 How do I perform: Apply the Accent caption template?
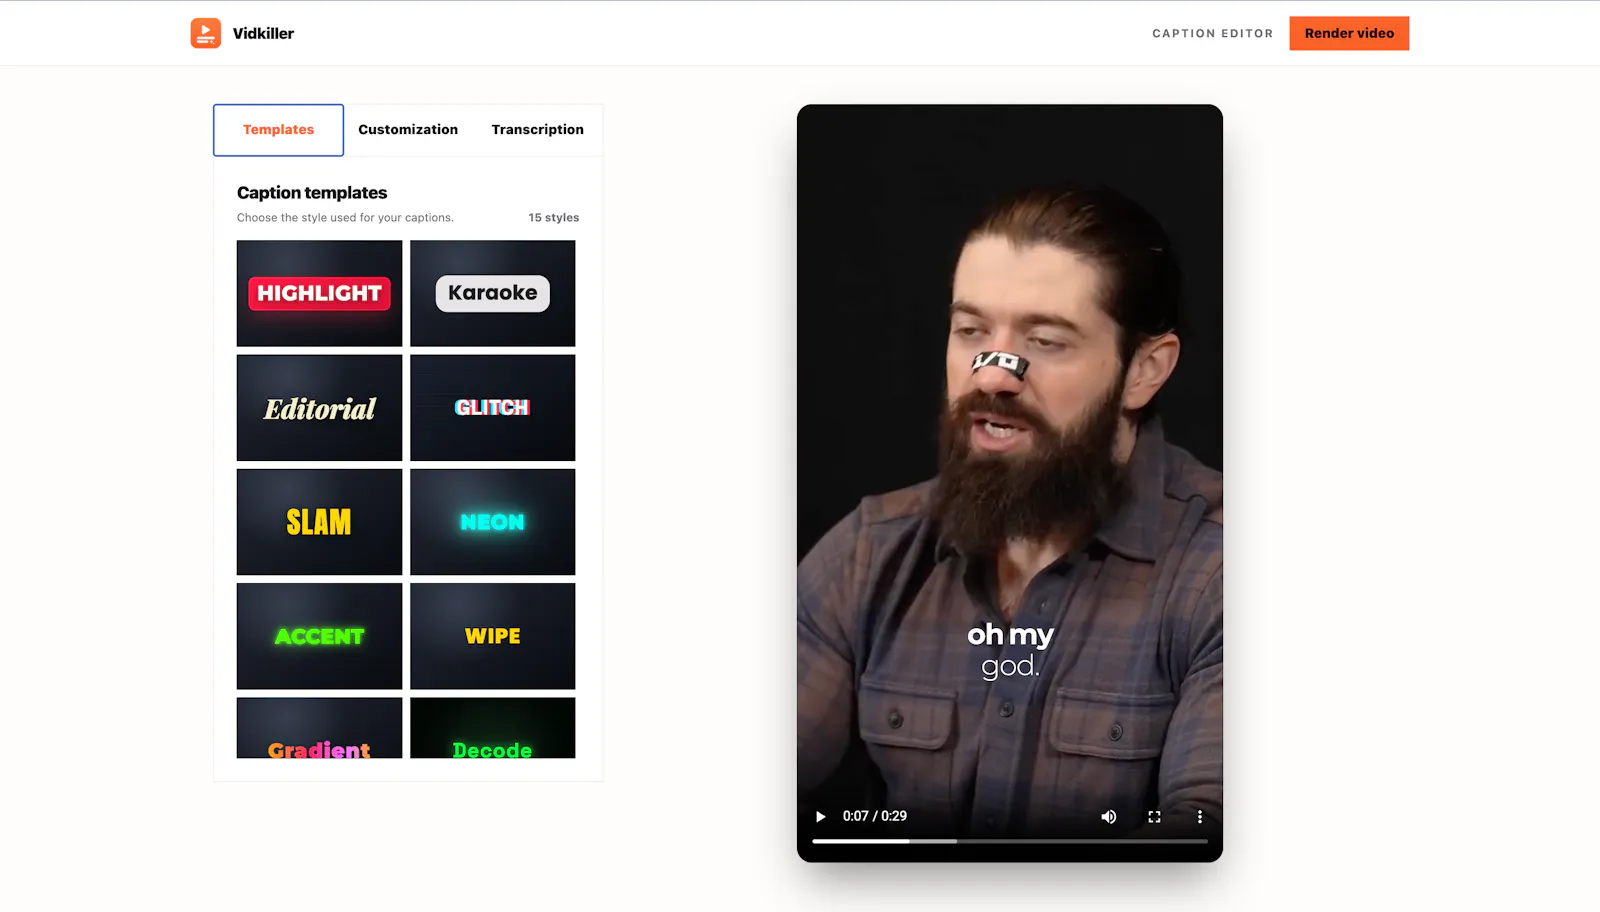pos(319,636)
